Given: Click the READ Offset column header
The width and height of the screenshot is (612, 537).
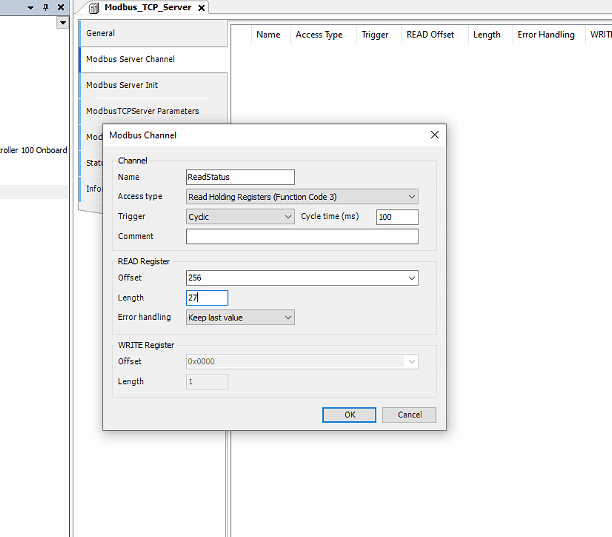Looking at the screenshot, I should (x=430, y=35).
